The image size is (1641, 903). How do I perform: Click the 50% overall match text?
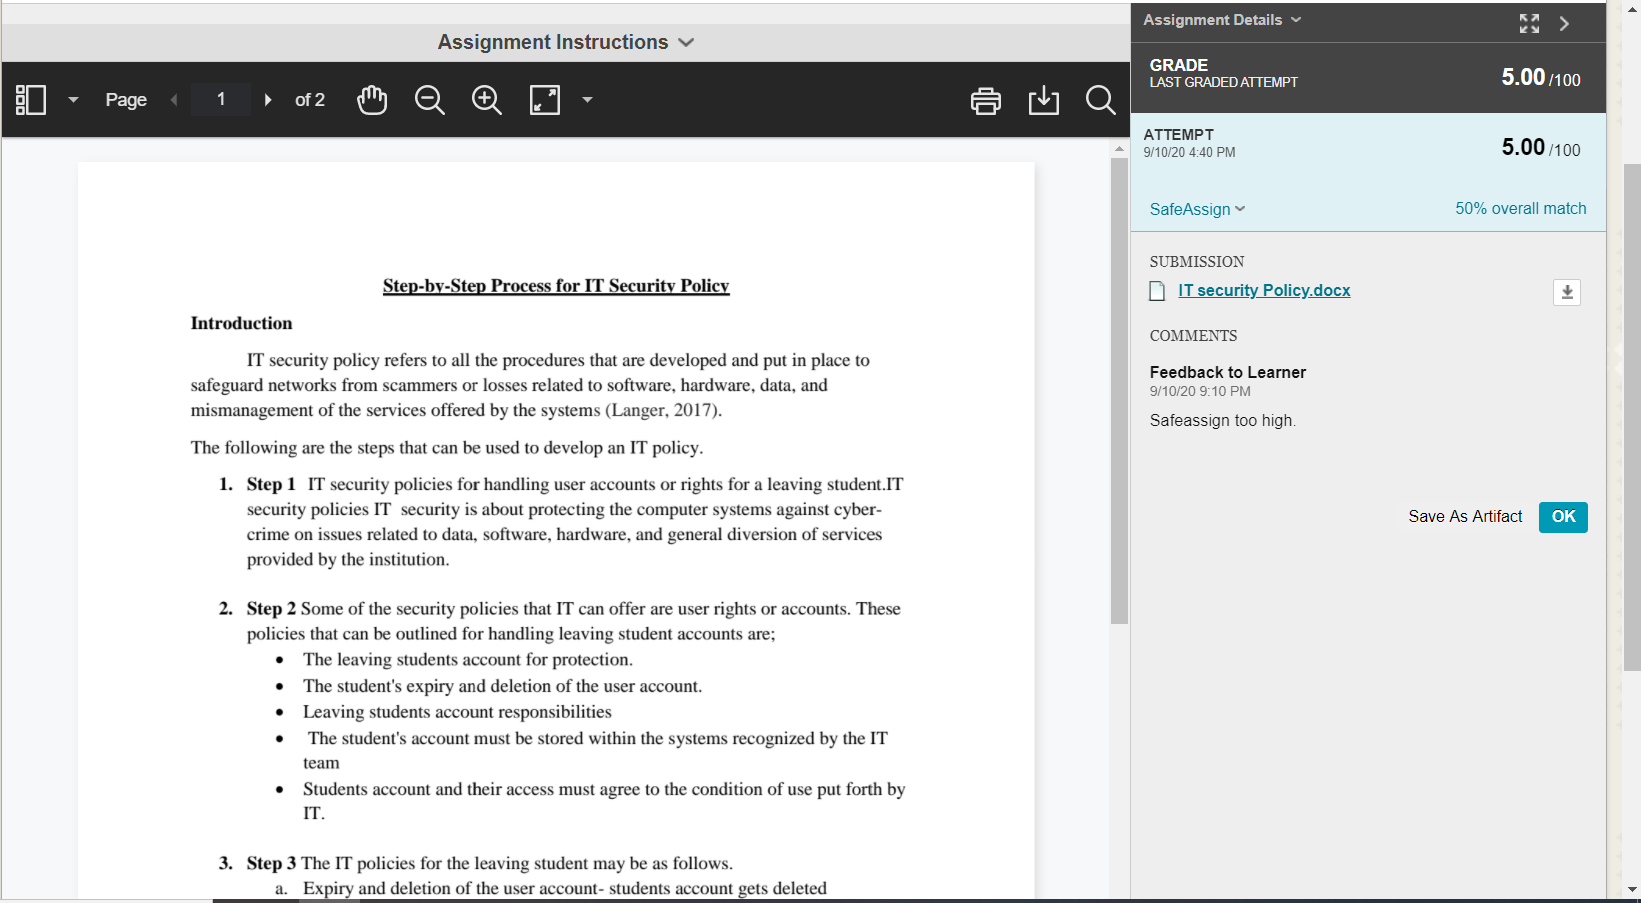(x=1520, y=208)
